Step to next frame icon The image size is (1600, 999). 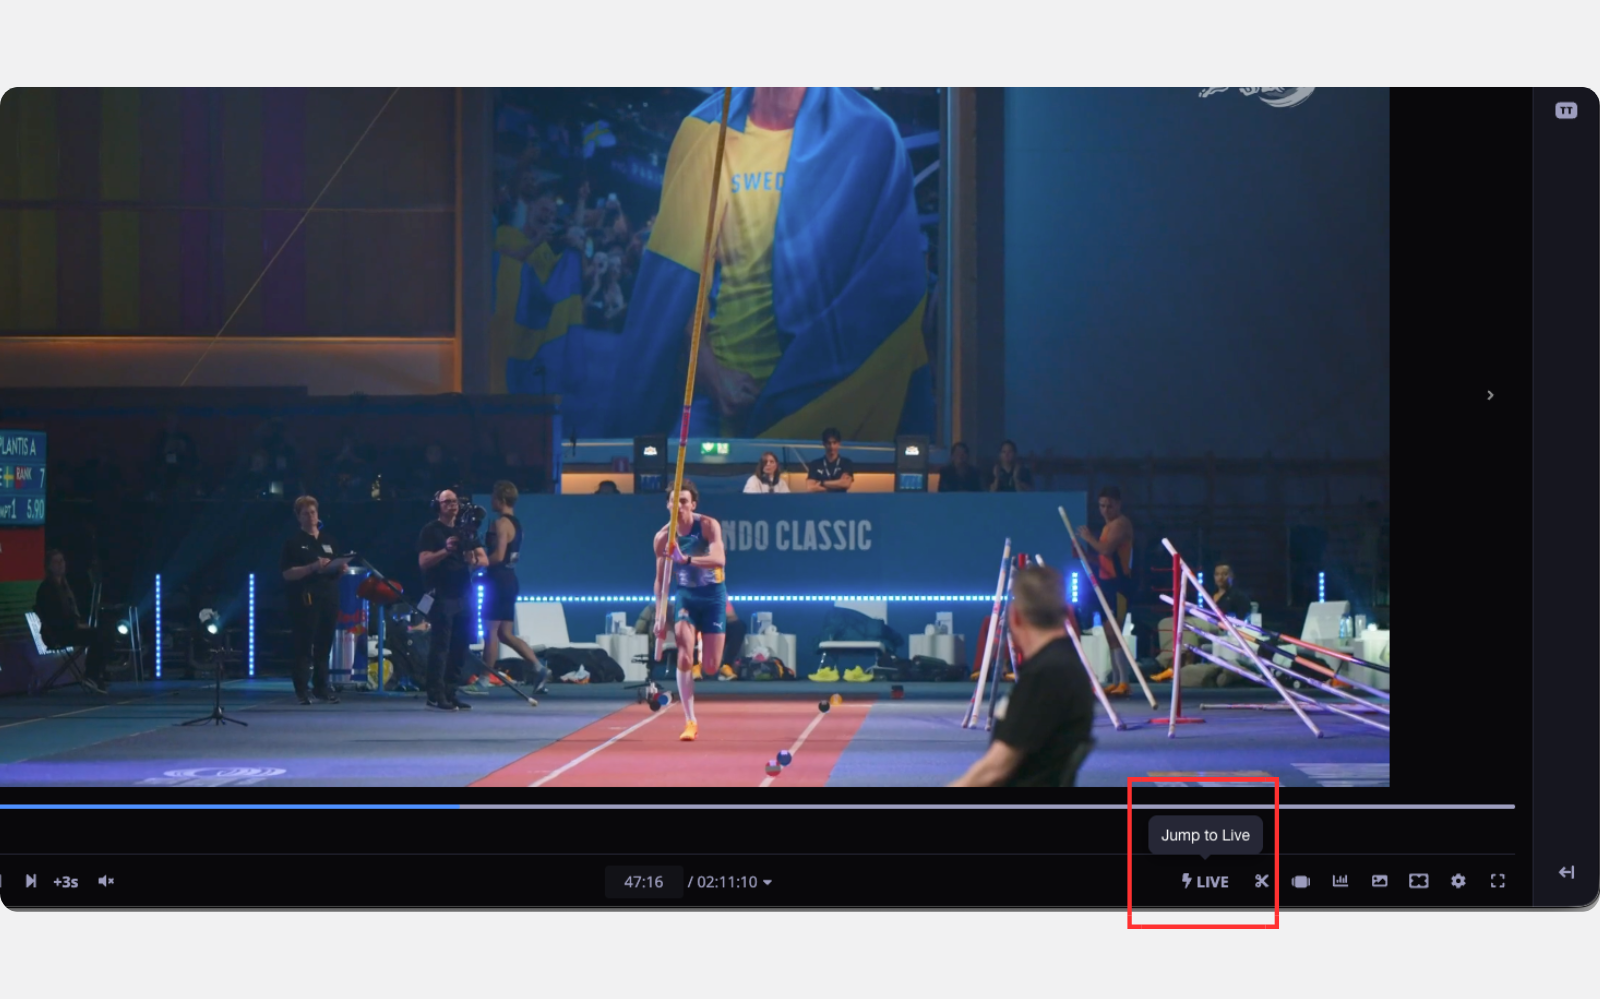31,881
